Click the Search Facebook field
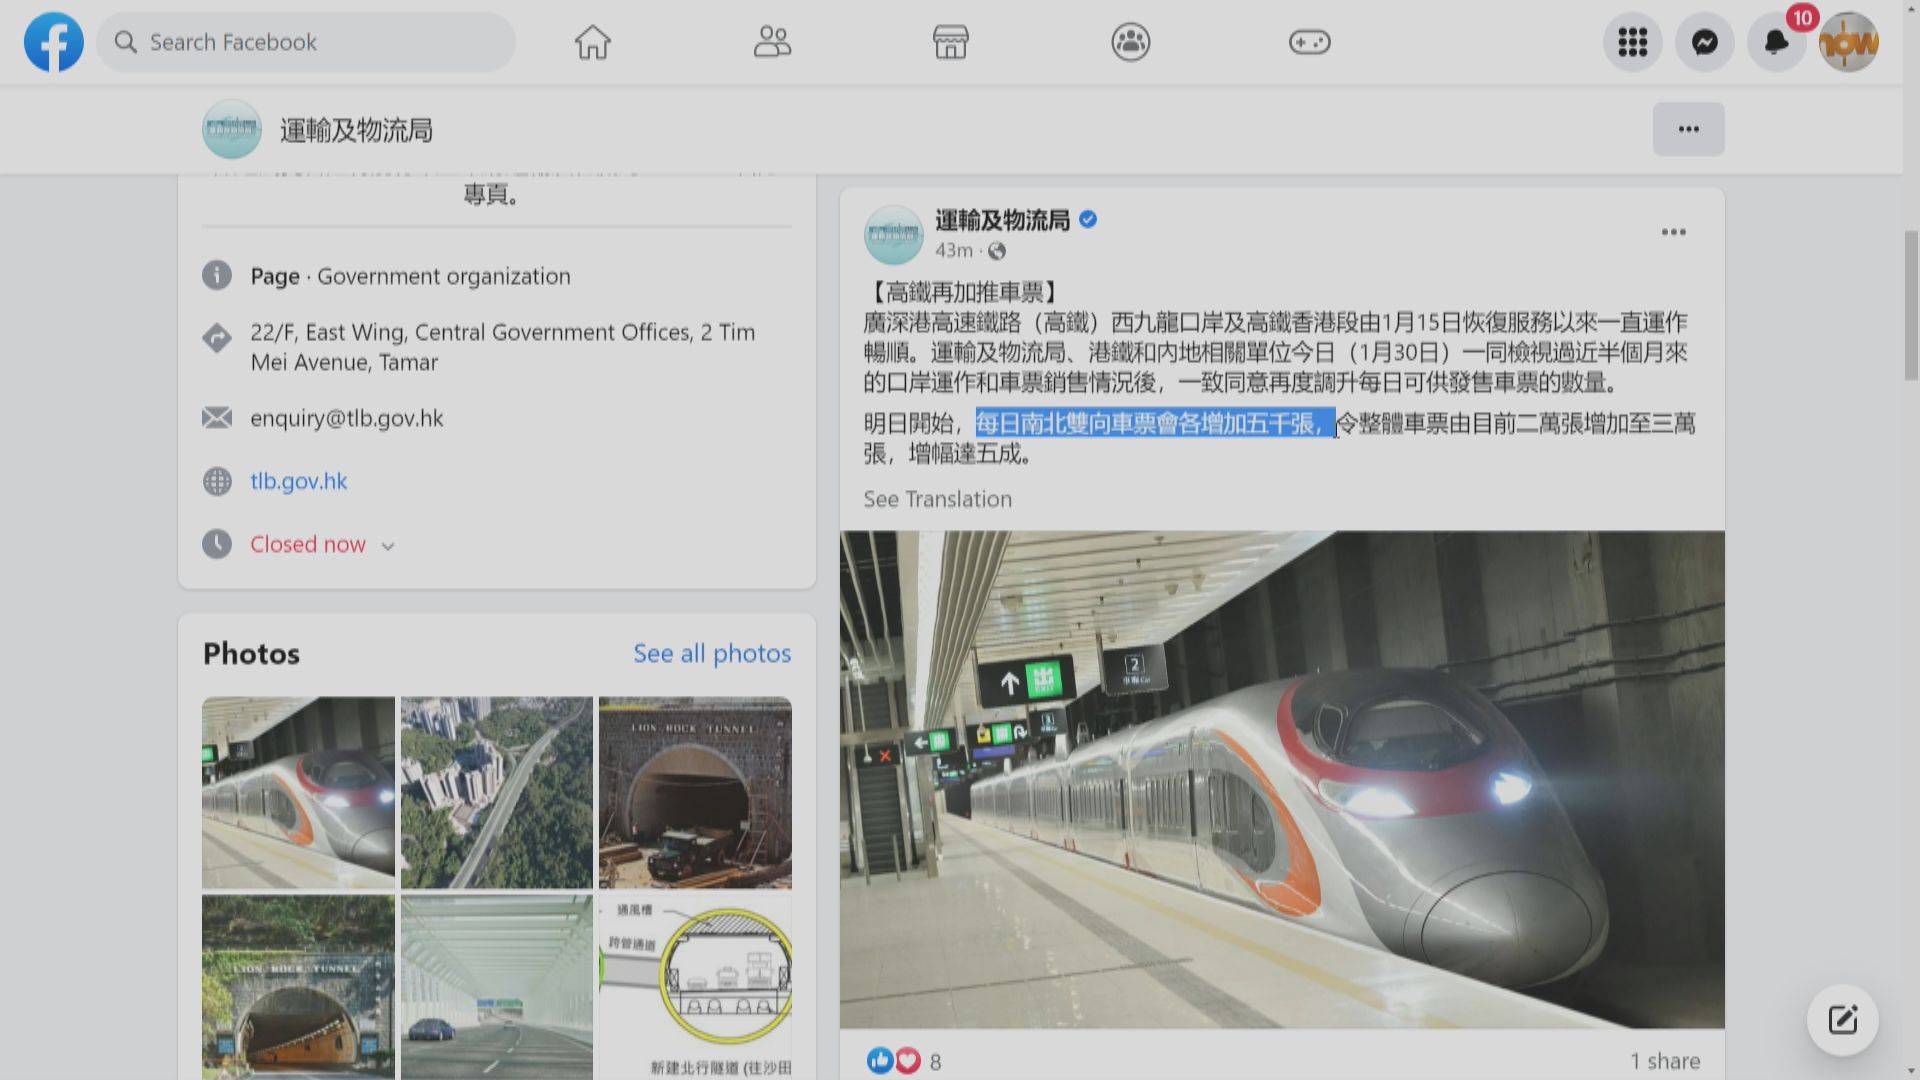 (306, 42)
